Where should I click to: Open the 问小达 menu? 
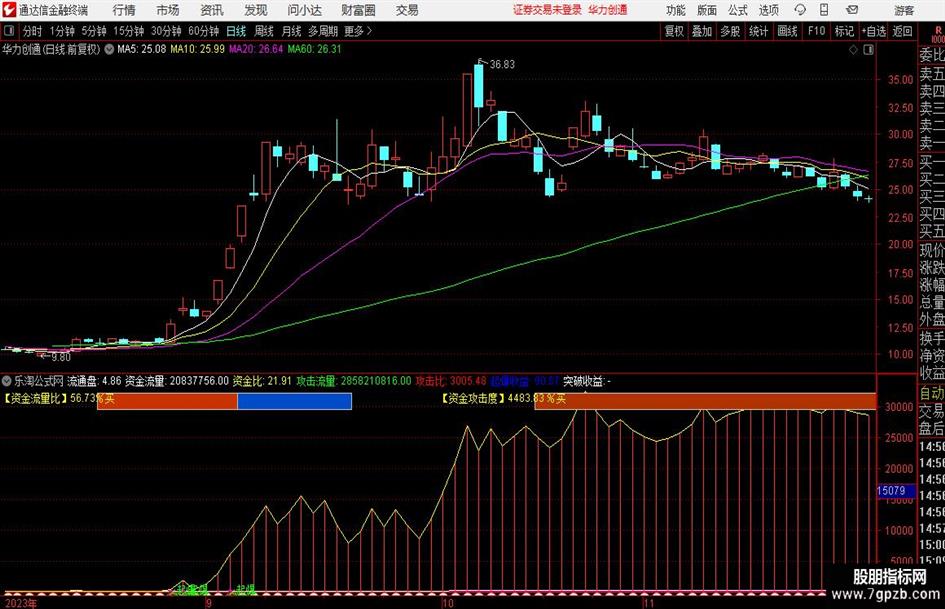[x=304, y=10]
